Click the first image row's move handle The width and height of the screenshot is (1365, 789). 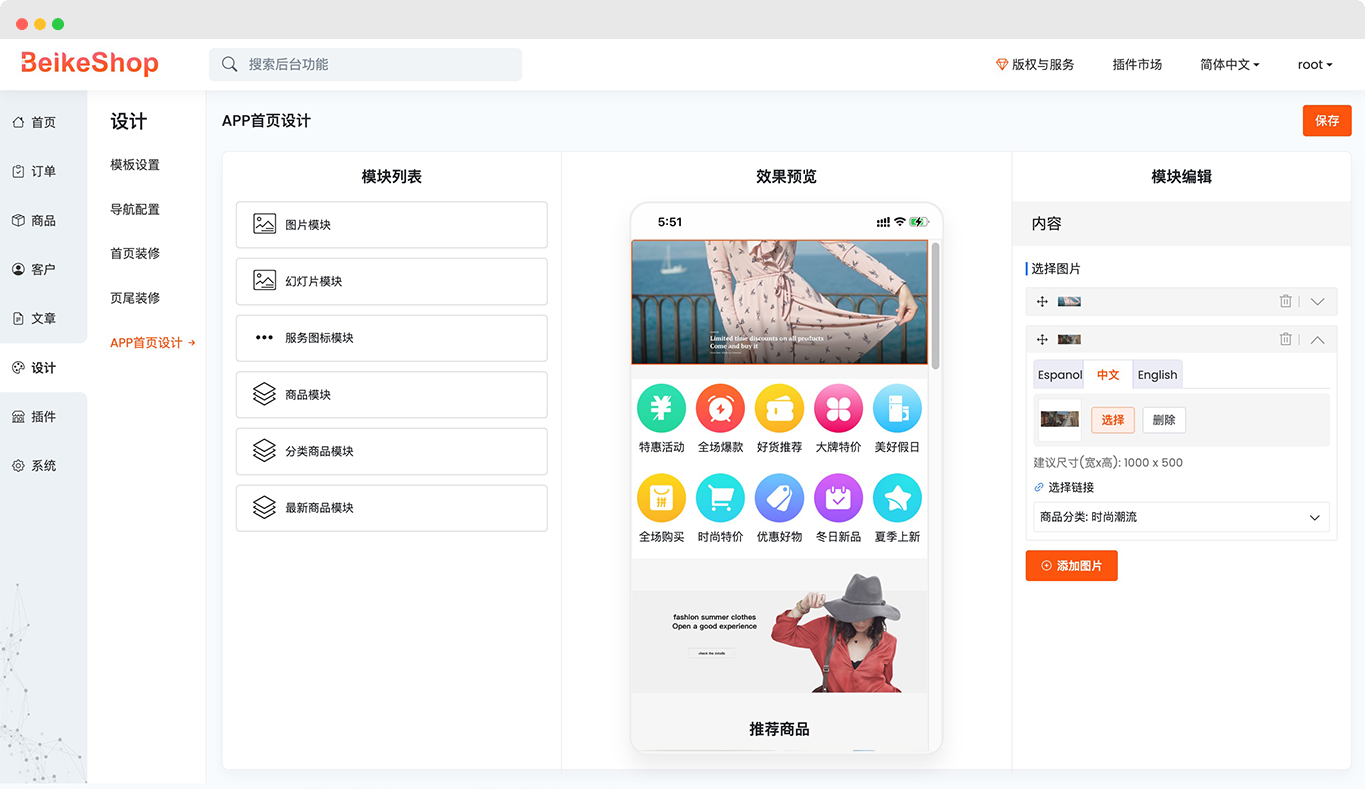tap(1042, 301)
